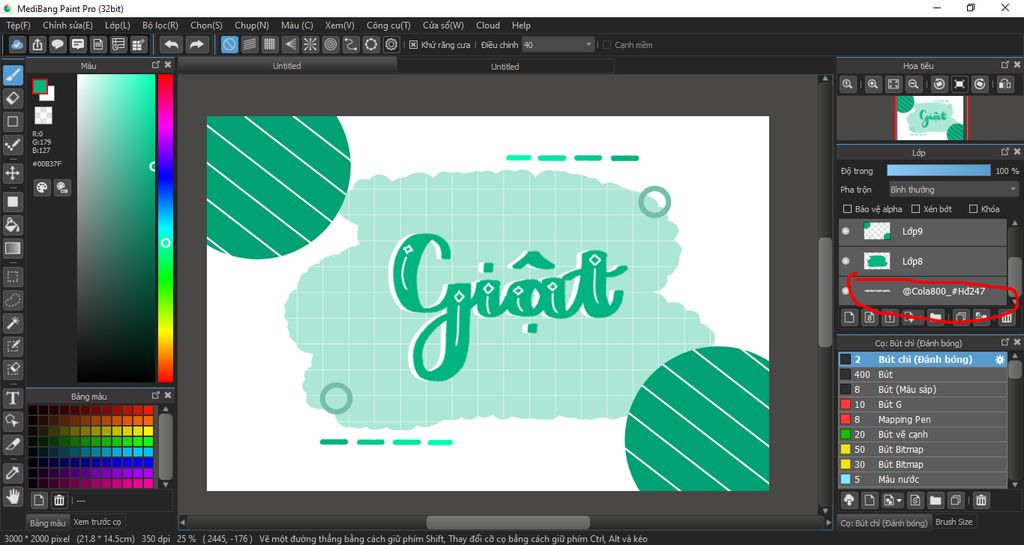Viewport: 1024px width, 545px height.
Task: Switch to the Xem trước cọ tab
Action: (97, 522)
